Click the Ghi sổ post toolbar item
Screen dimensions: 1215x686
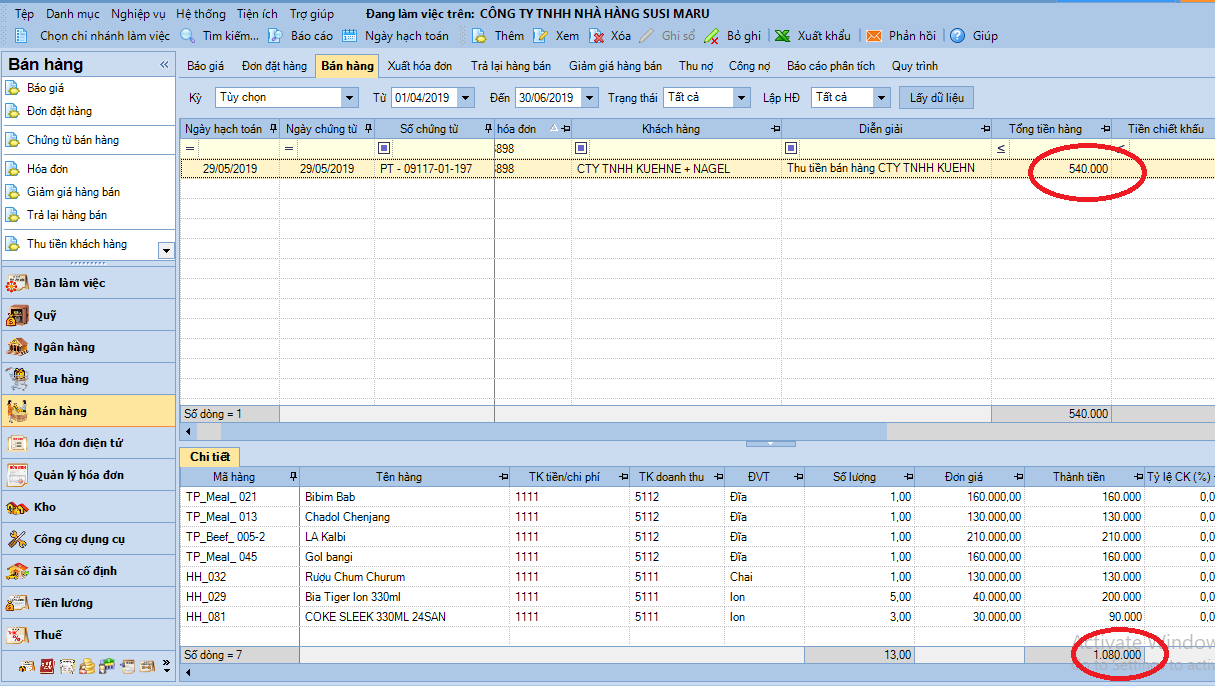(667, 36)
